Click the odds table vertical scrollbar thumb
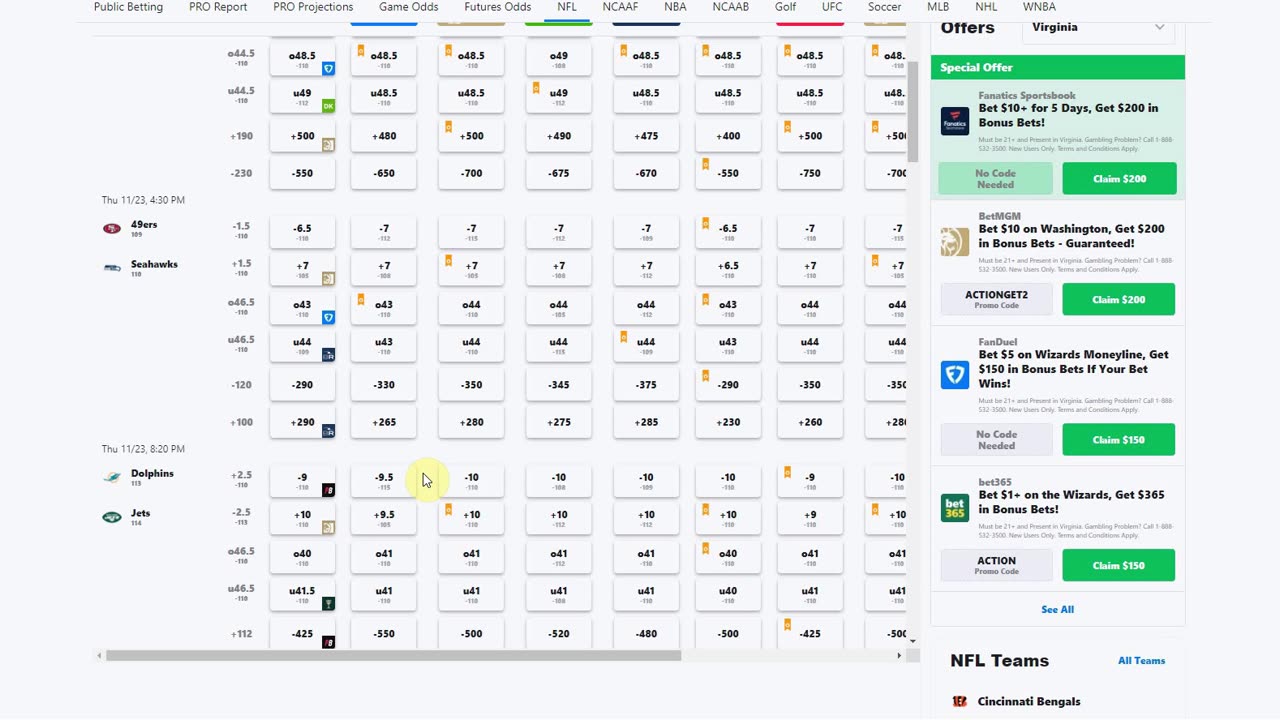 [x=913, y=110]
